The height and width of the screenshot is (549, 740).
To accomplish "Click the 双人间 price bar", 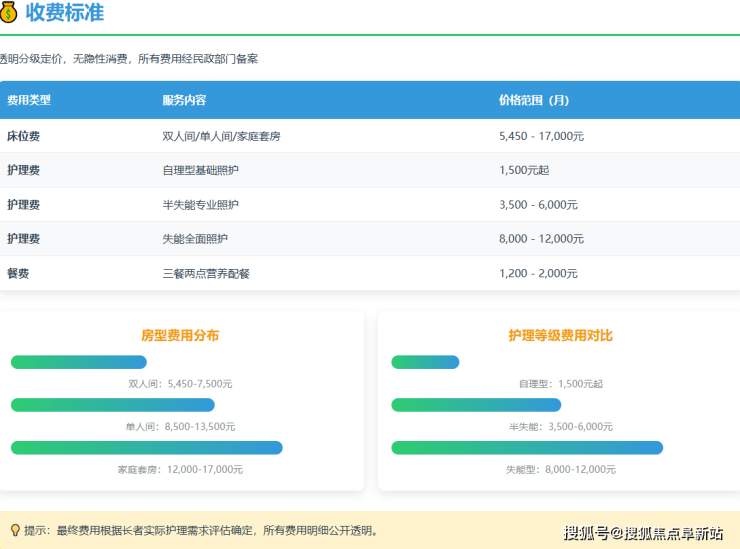I will click(x=79, y=362).
